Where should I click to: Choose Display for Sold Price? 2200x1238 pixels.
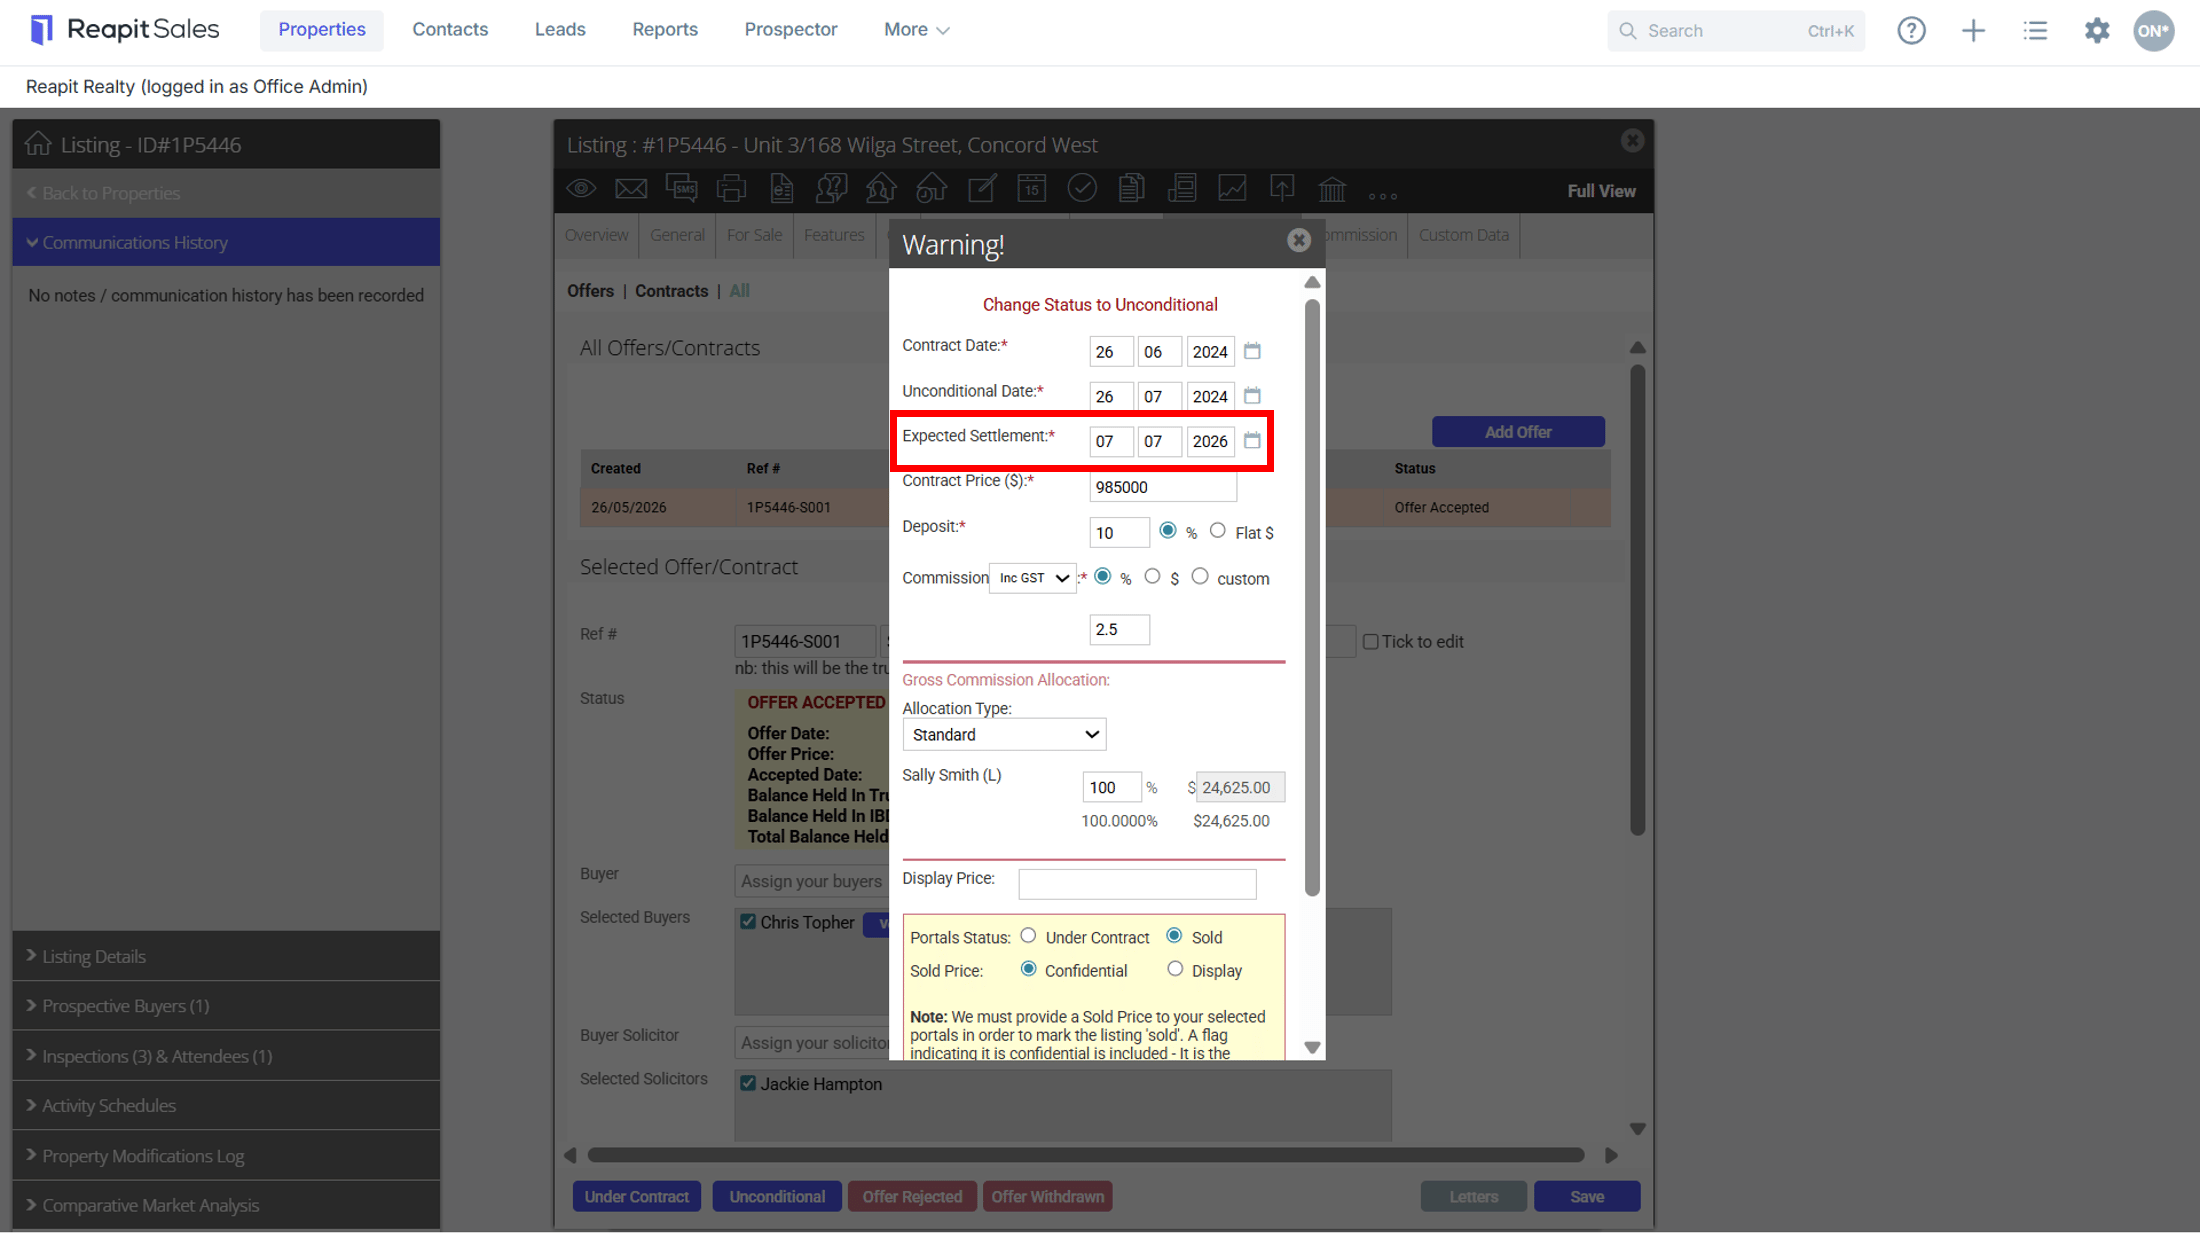pos(1175,969)
